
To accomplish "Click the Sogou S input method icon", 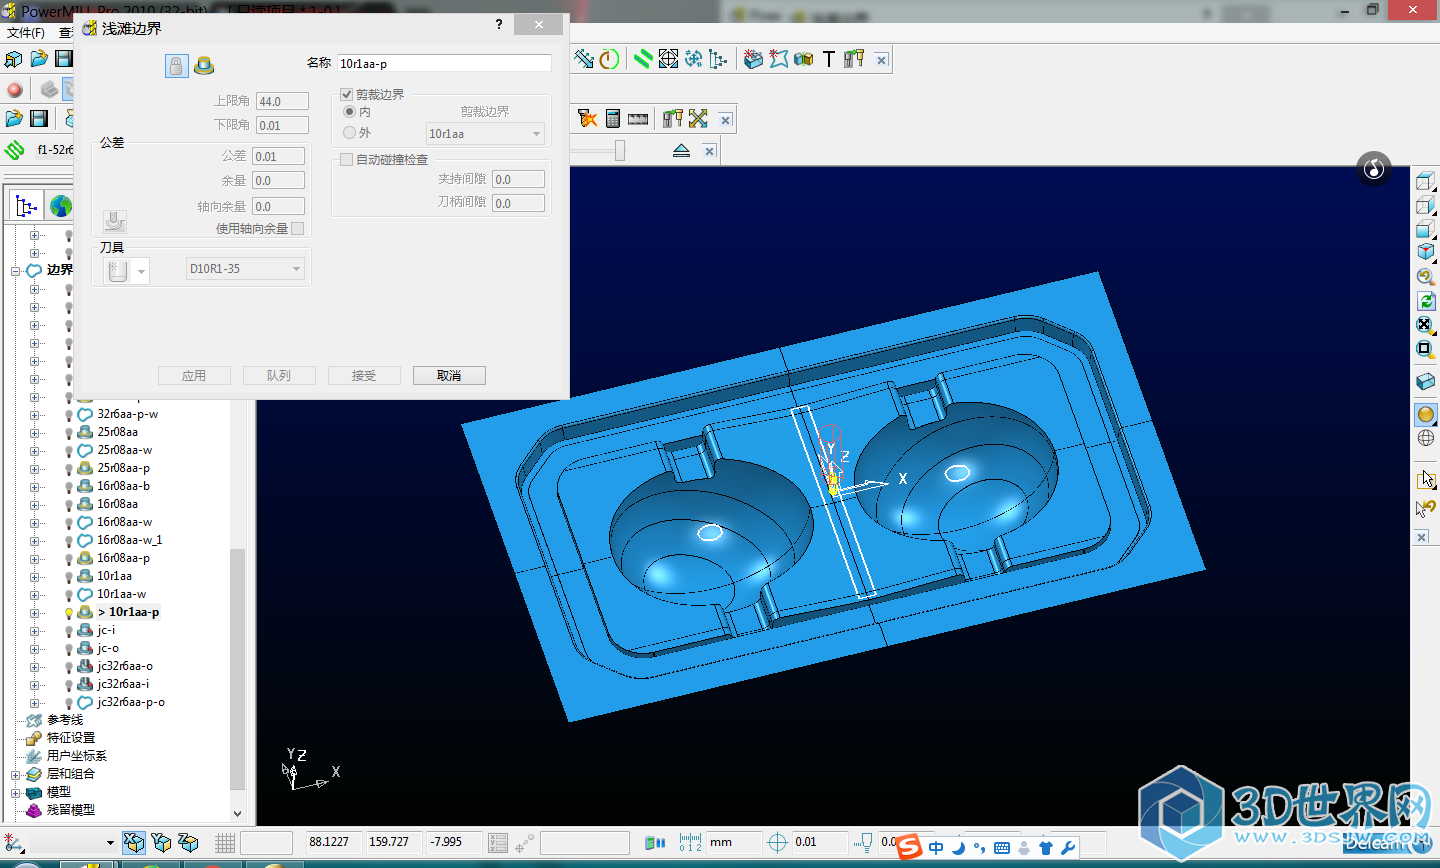I will tap(908, 847).
